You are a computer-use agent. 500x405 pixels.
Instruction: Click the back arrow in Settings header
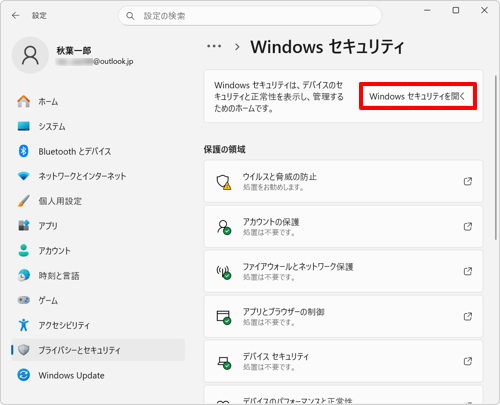(x=16, y=16)
